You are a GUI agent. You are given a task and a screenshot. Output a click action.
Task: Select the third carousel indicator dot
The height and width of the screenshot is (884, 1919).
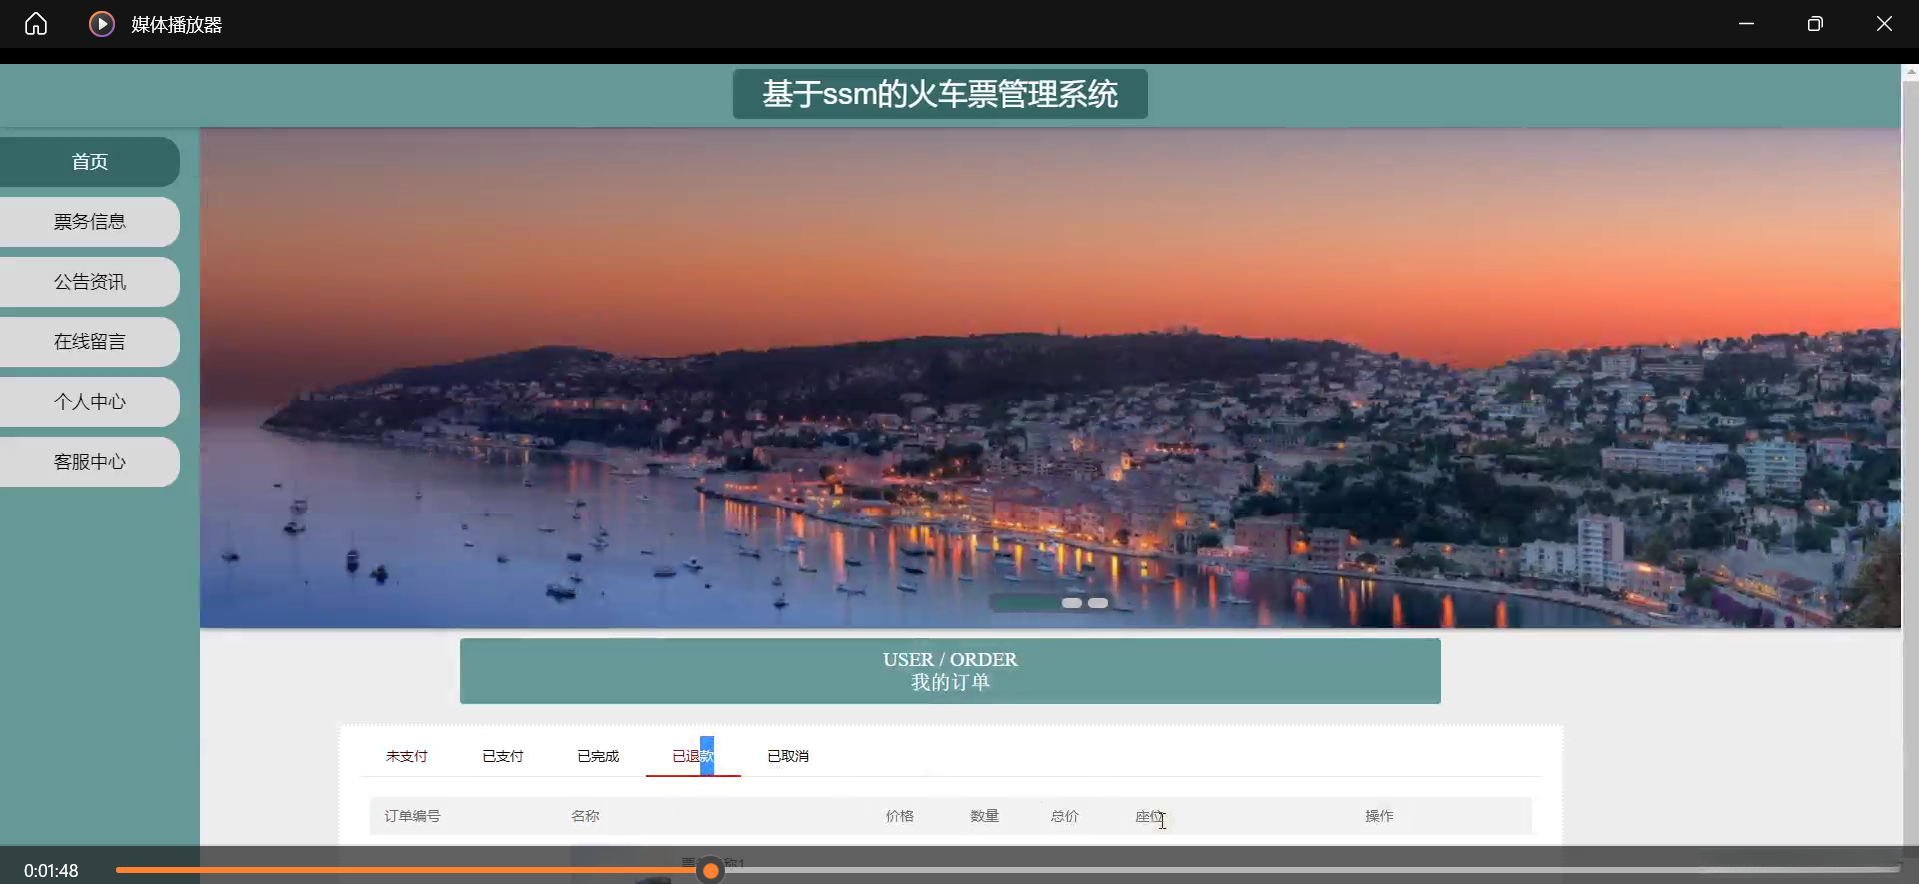1098,603
